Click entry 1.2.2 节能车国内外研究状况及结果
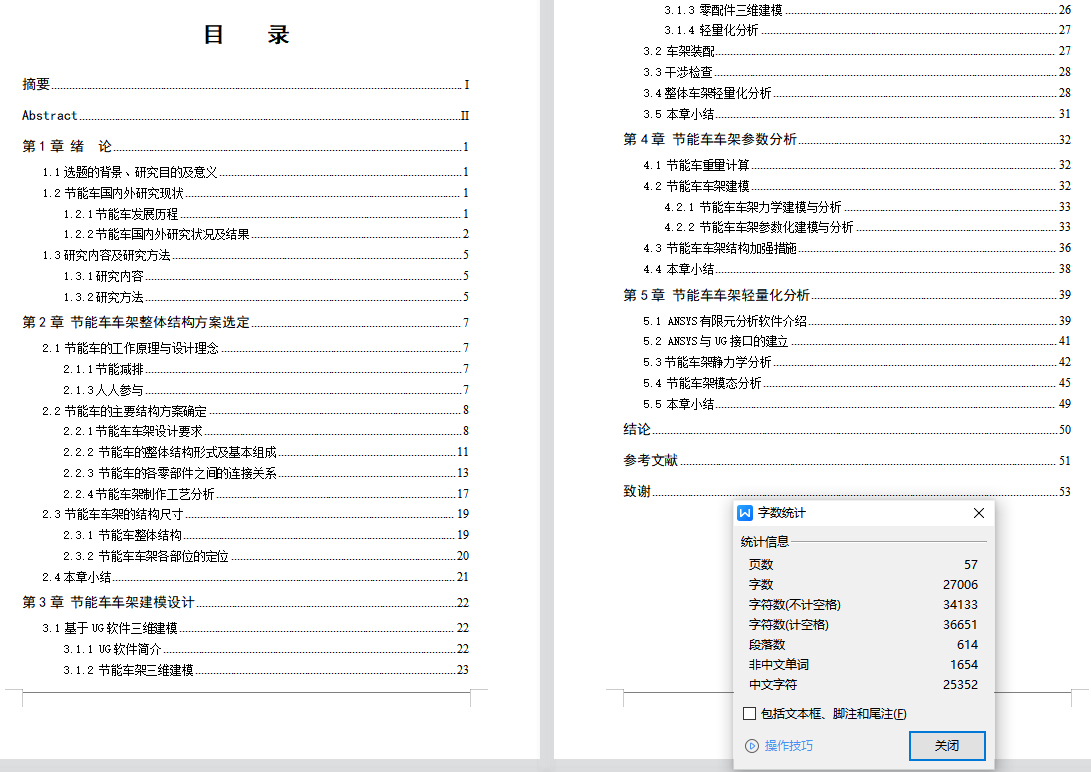 click(x=266, y=234)
